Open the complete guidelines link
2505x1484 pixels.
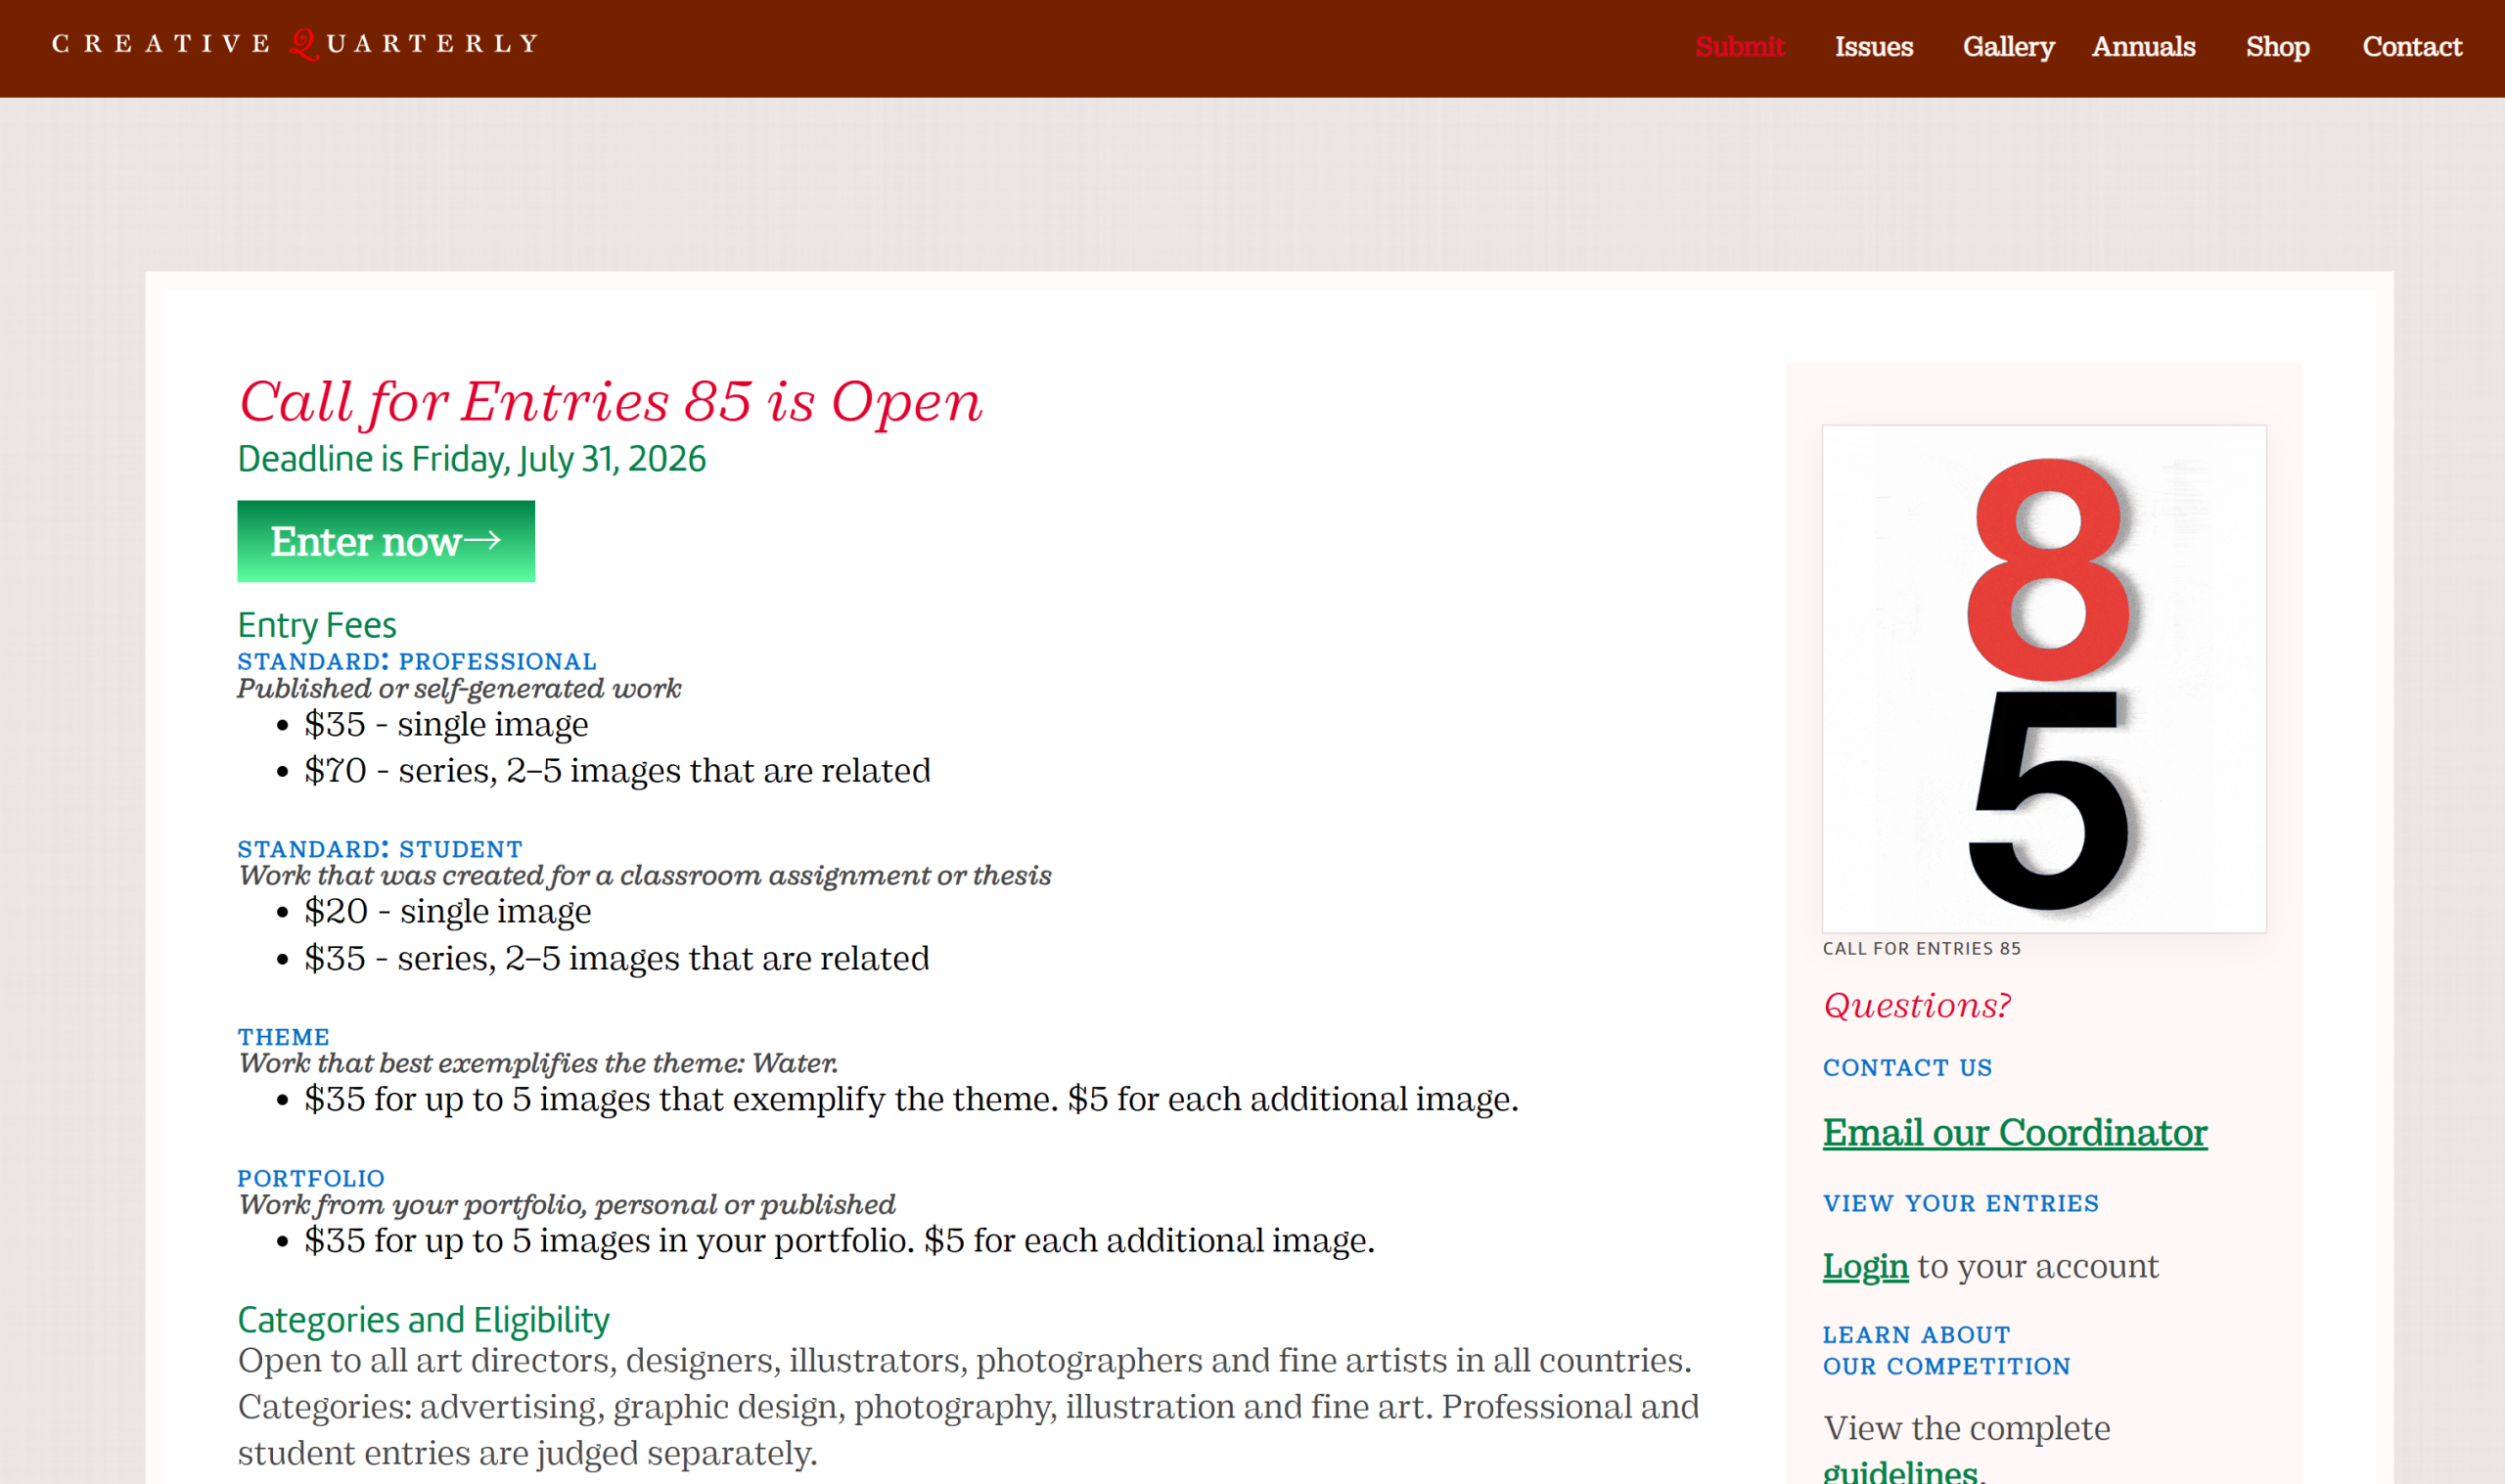pyautogui.click(x=1900, y=1472)
